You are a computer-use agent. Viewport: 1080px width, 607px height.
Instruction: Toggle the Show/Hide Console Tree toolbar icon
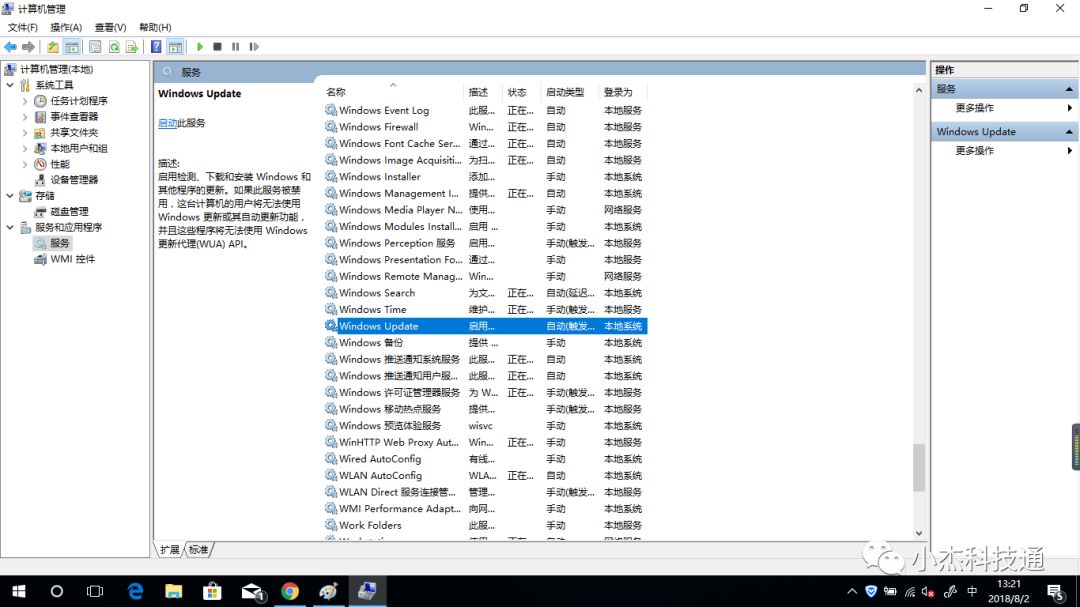(x=71, y=47)
